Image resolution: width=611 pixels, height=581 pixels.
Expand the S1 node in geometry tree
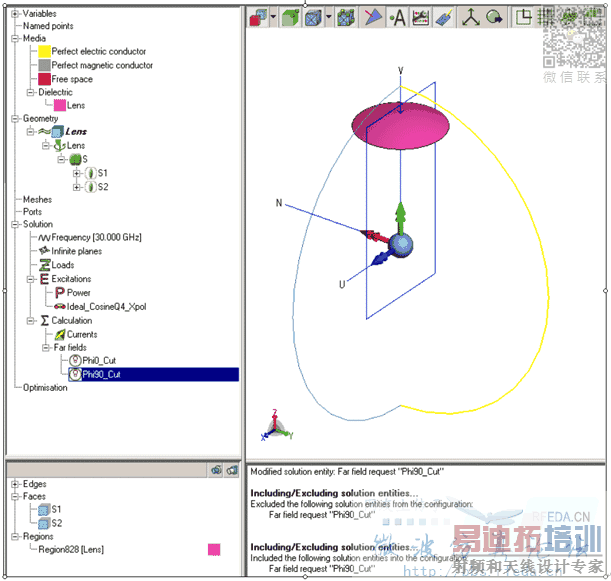[x=77, y=173]
